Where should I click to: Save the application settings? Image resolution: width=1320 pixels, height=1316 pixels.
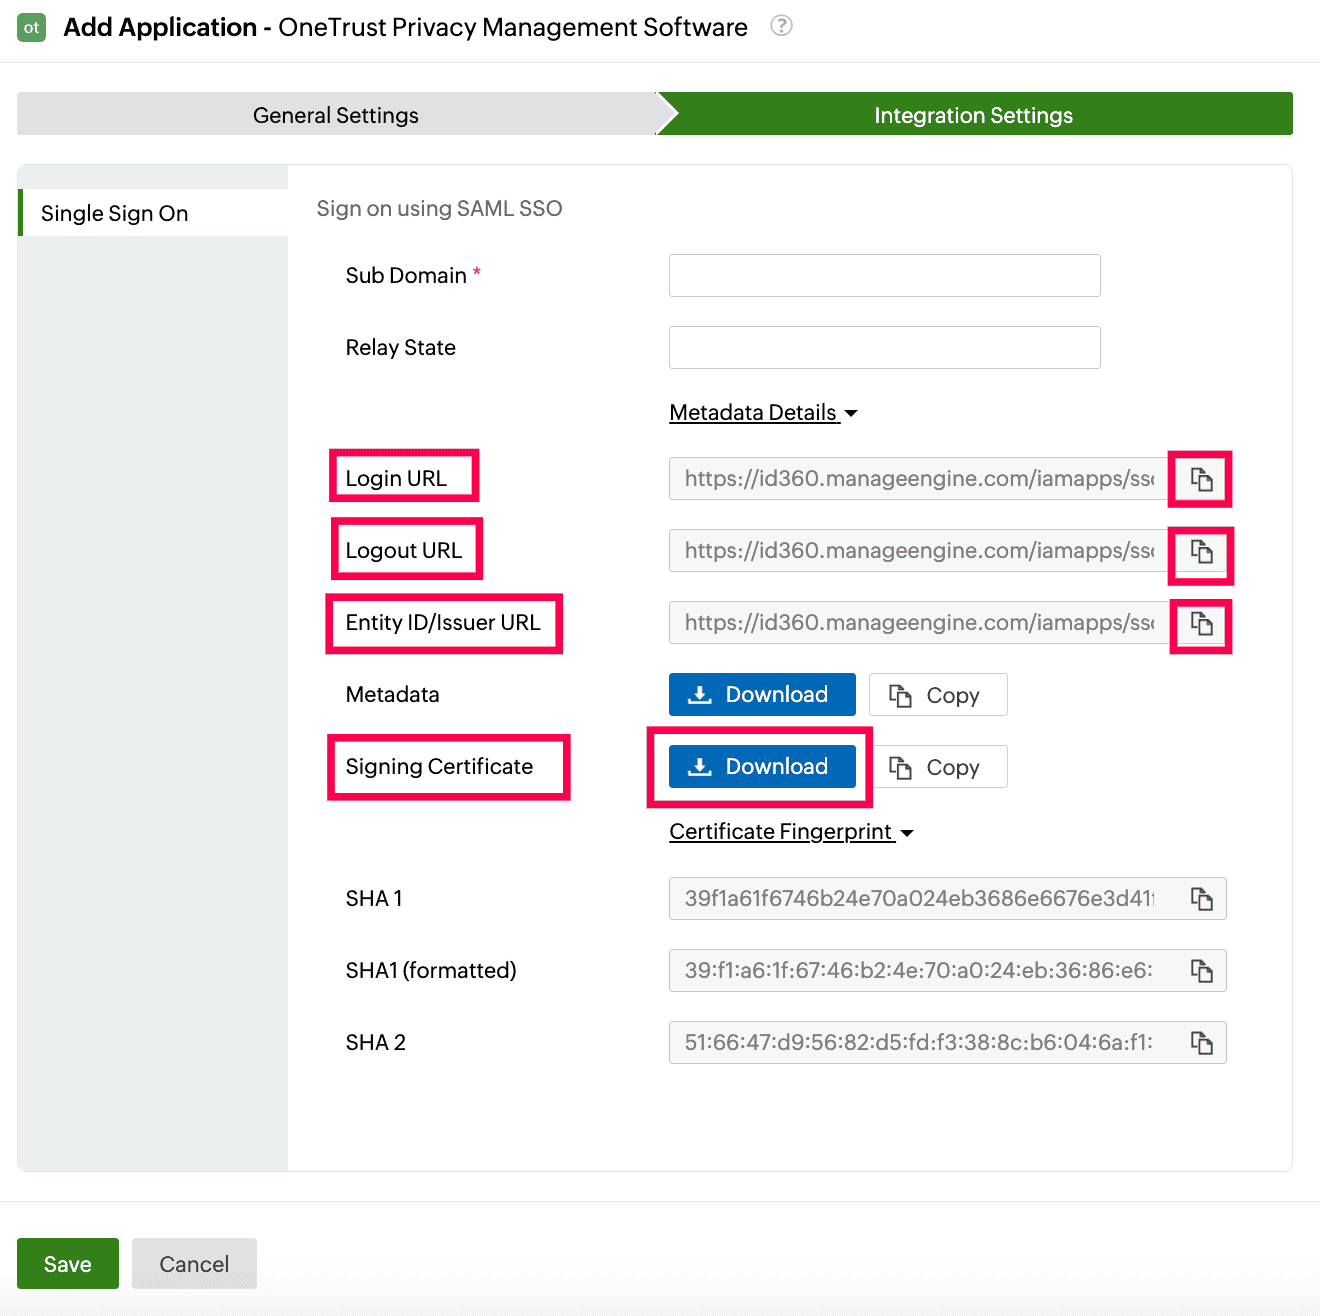tap(68, 1264)
